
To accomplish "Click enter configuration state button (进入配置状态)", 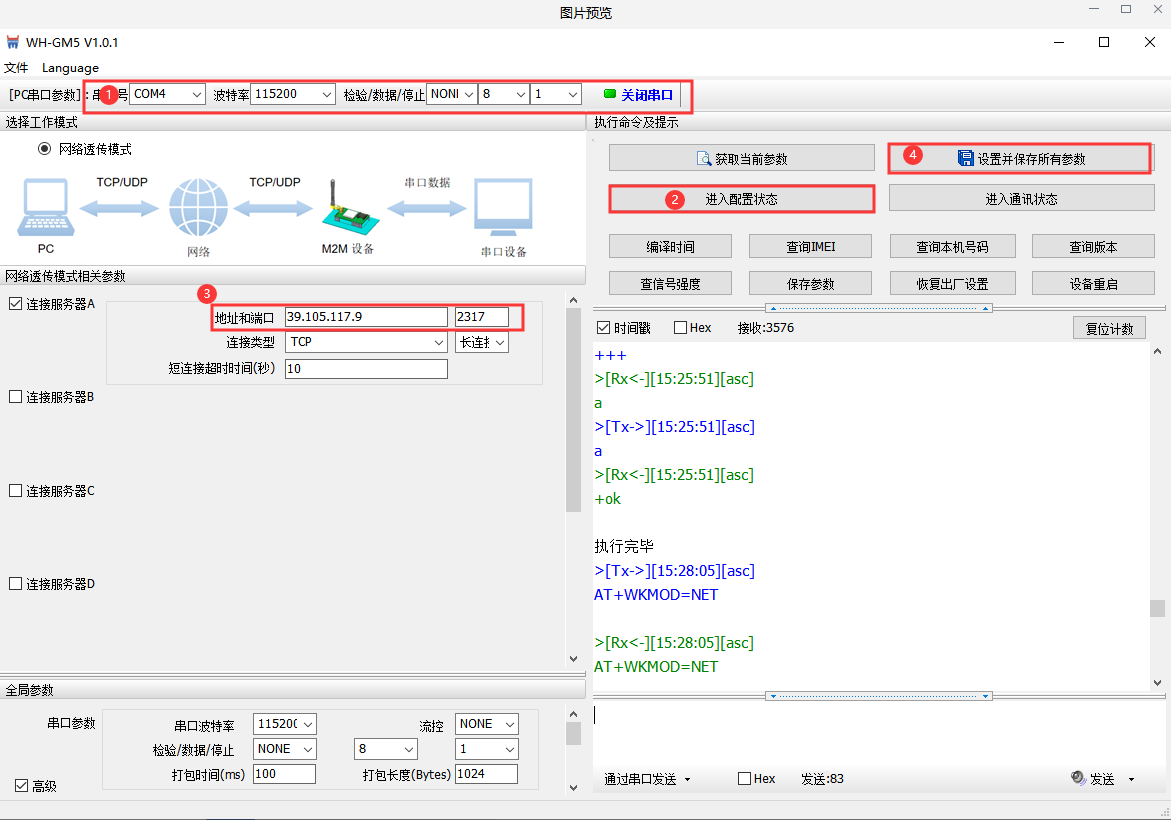I will [x=741, y=199].
